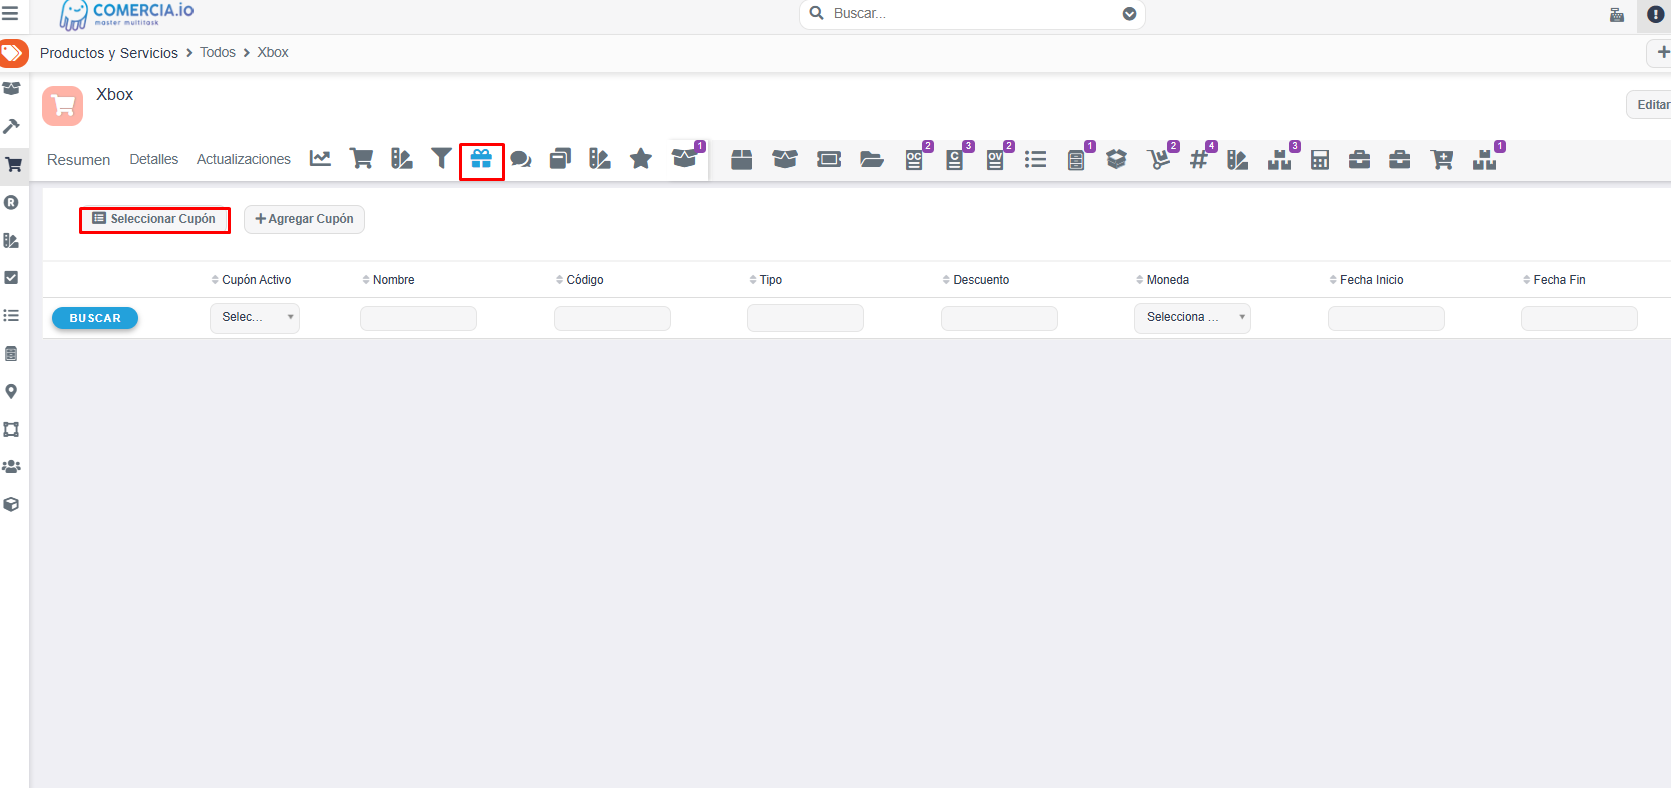Focus the Tipo filter input

(805, 318)
